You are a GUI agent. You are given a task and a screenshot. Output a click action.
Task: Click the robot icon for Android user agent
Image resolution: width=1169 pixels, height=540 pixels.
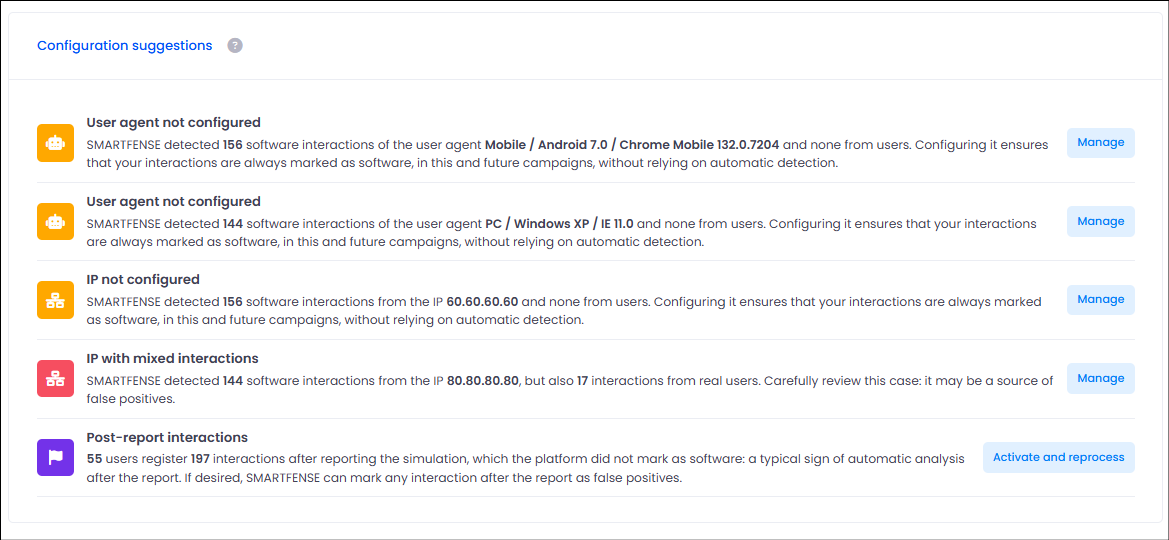[x=56, y=142]
